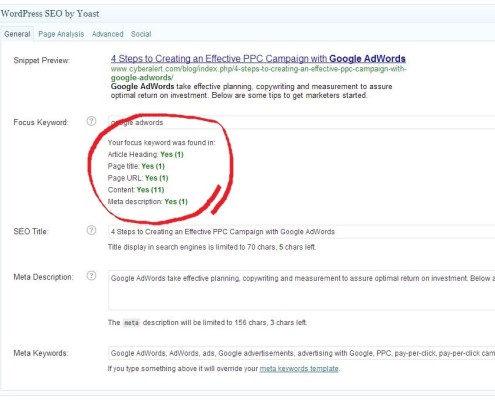Switch to the Social tab

click(x=141, y=34)
